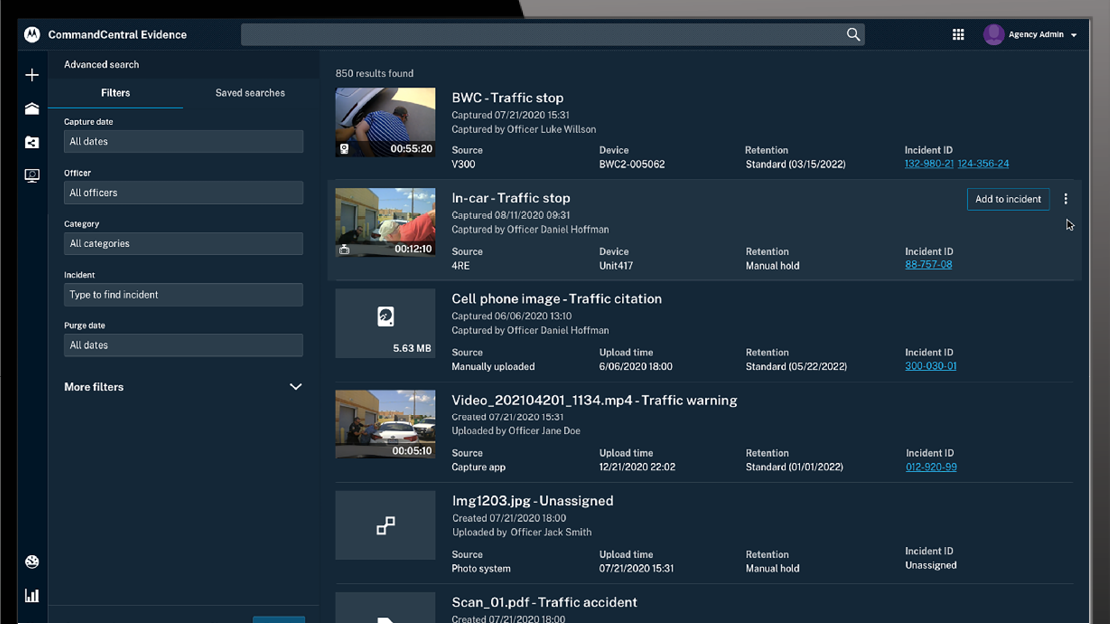Click Add to incident button
Screen dimensions: 1110x624
coord(1008,199)
